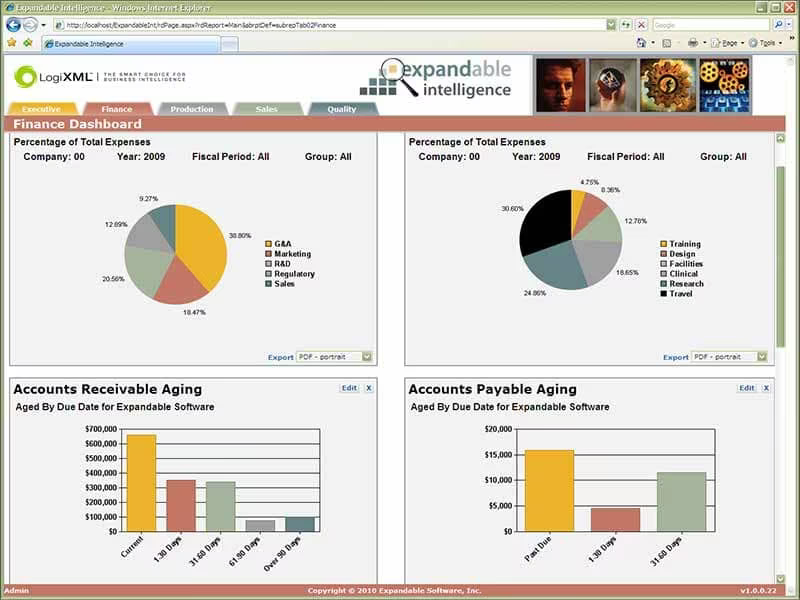Click the man's face thumbnail image
The width and height of the screenshot is (800, 600).
pos(561,85)
